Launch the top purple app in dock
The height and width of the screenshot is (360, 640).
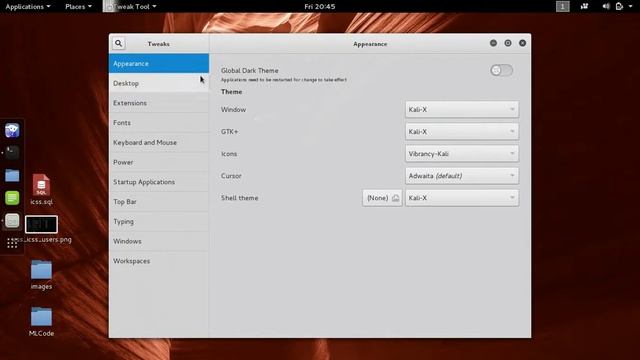pos(12,130)
